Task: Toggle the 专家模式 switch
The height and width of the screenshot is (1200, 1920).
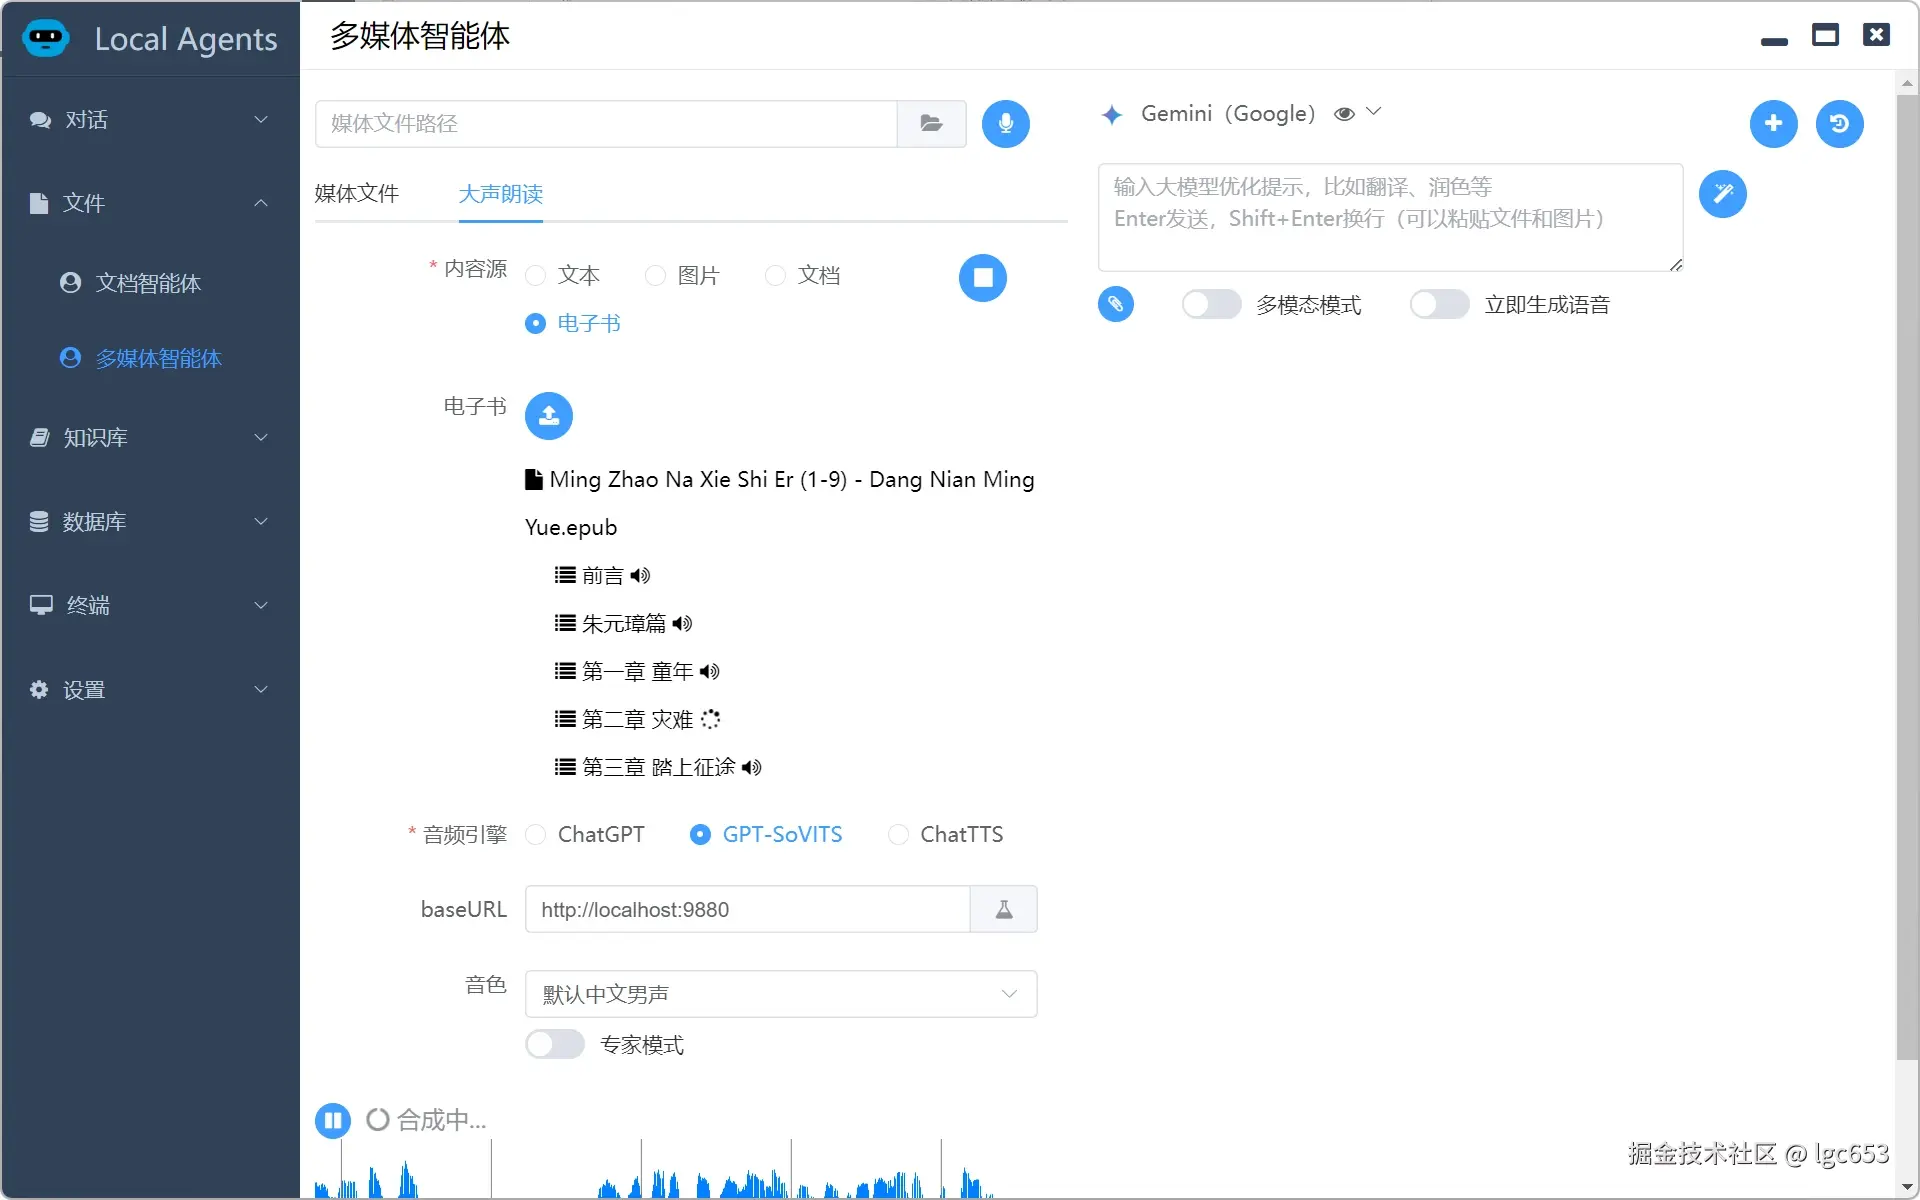Action: (555, 1045)
